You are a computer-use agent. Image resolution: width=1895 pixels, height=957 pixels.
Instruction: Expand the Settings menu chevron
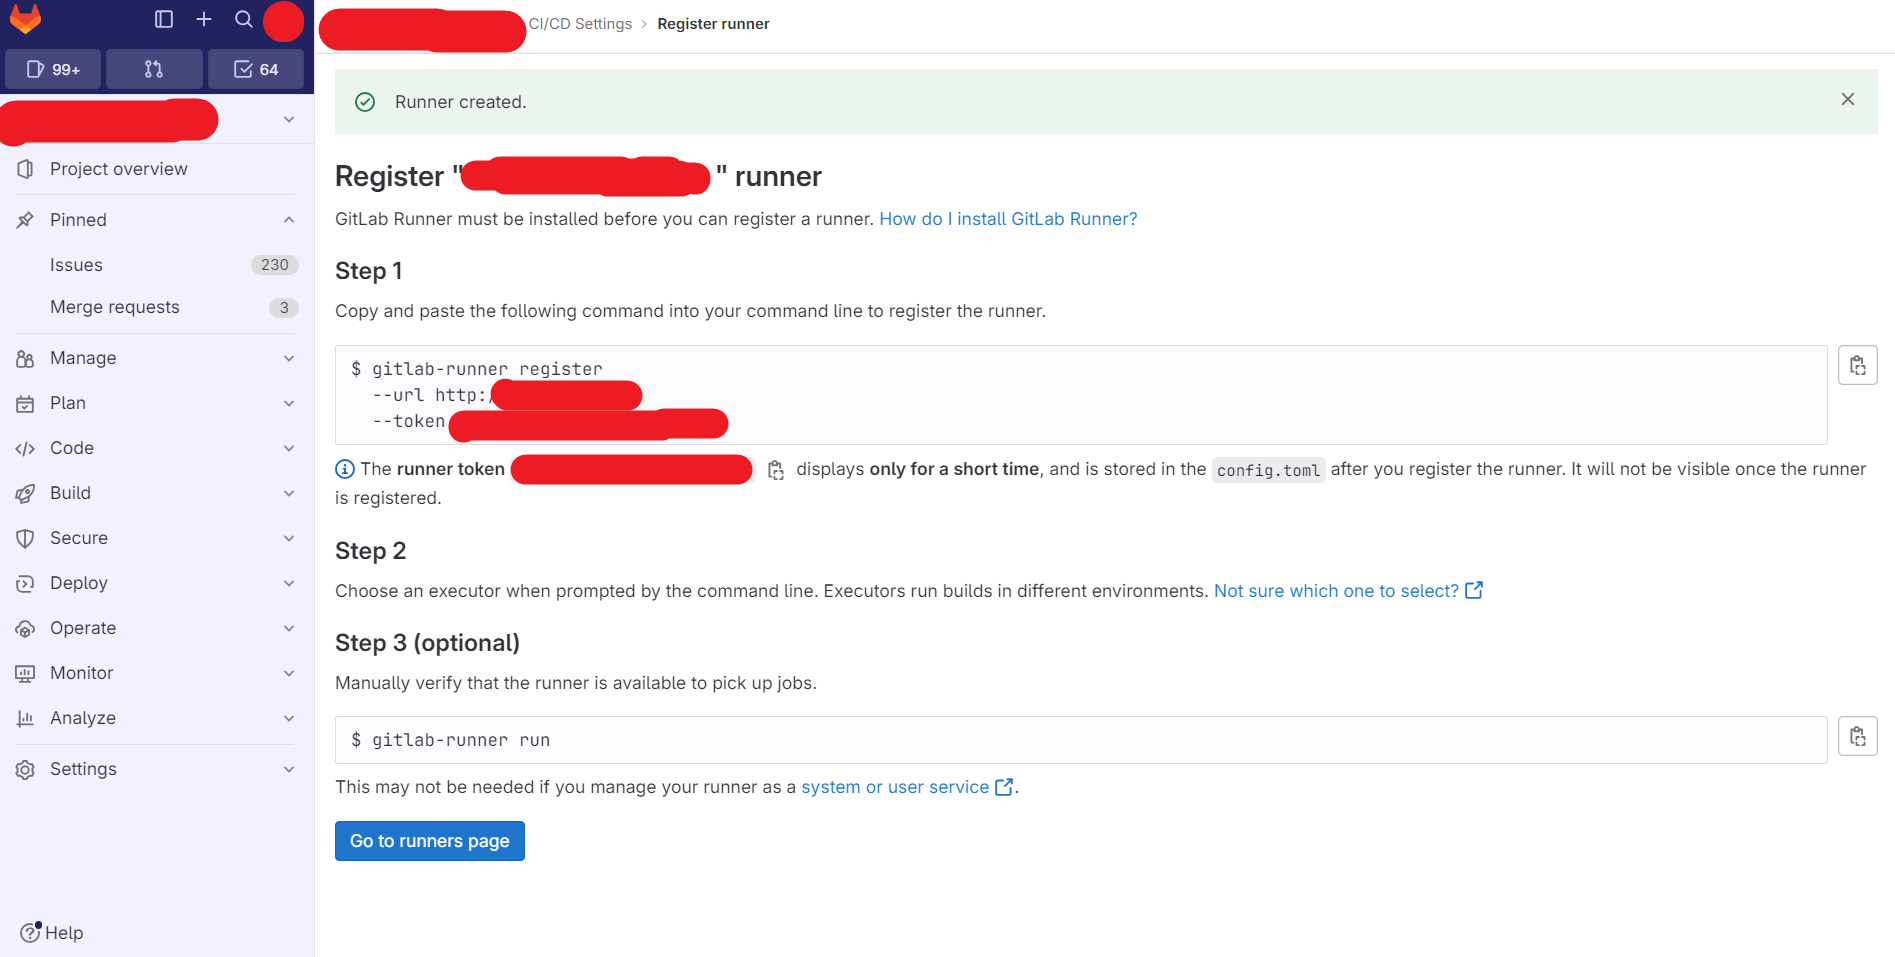click(288, 769)
